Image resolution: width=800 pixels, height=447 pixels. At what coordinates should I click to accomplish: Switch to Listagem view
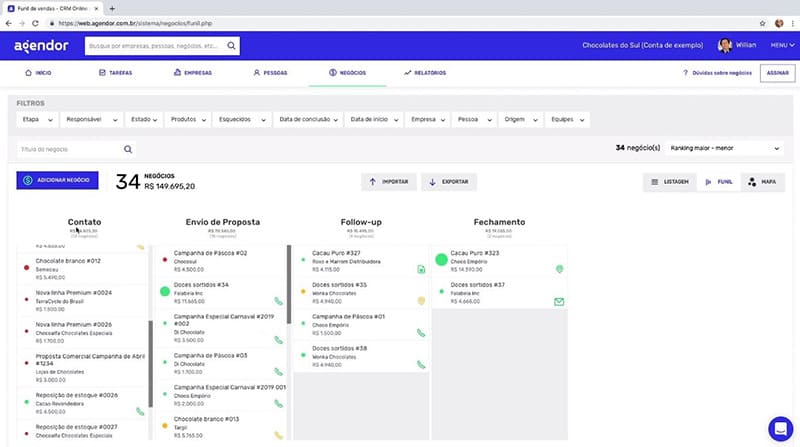click(669, 182)
